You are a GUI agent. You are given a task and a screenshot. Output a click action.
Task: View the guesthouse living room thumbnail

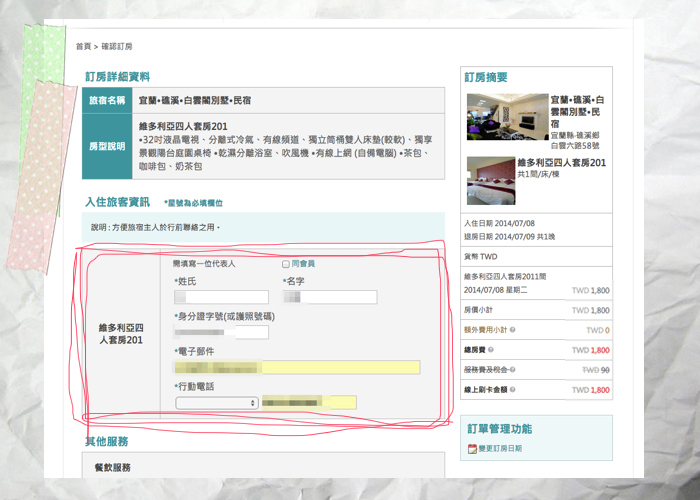[506, 117]
